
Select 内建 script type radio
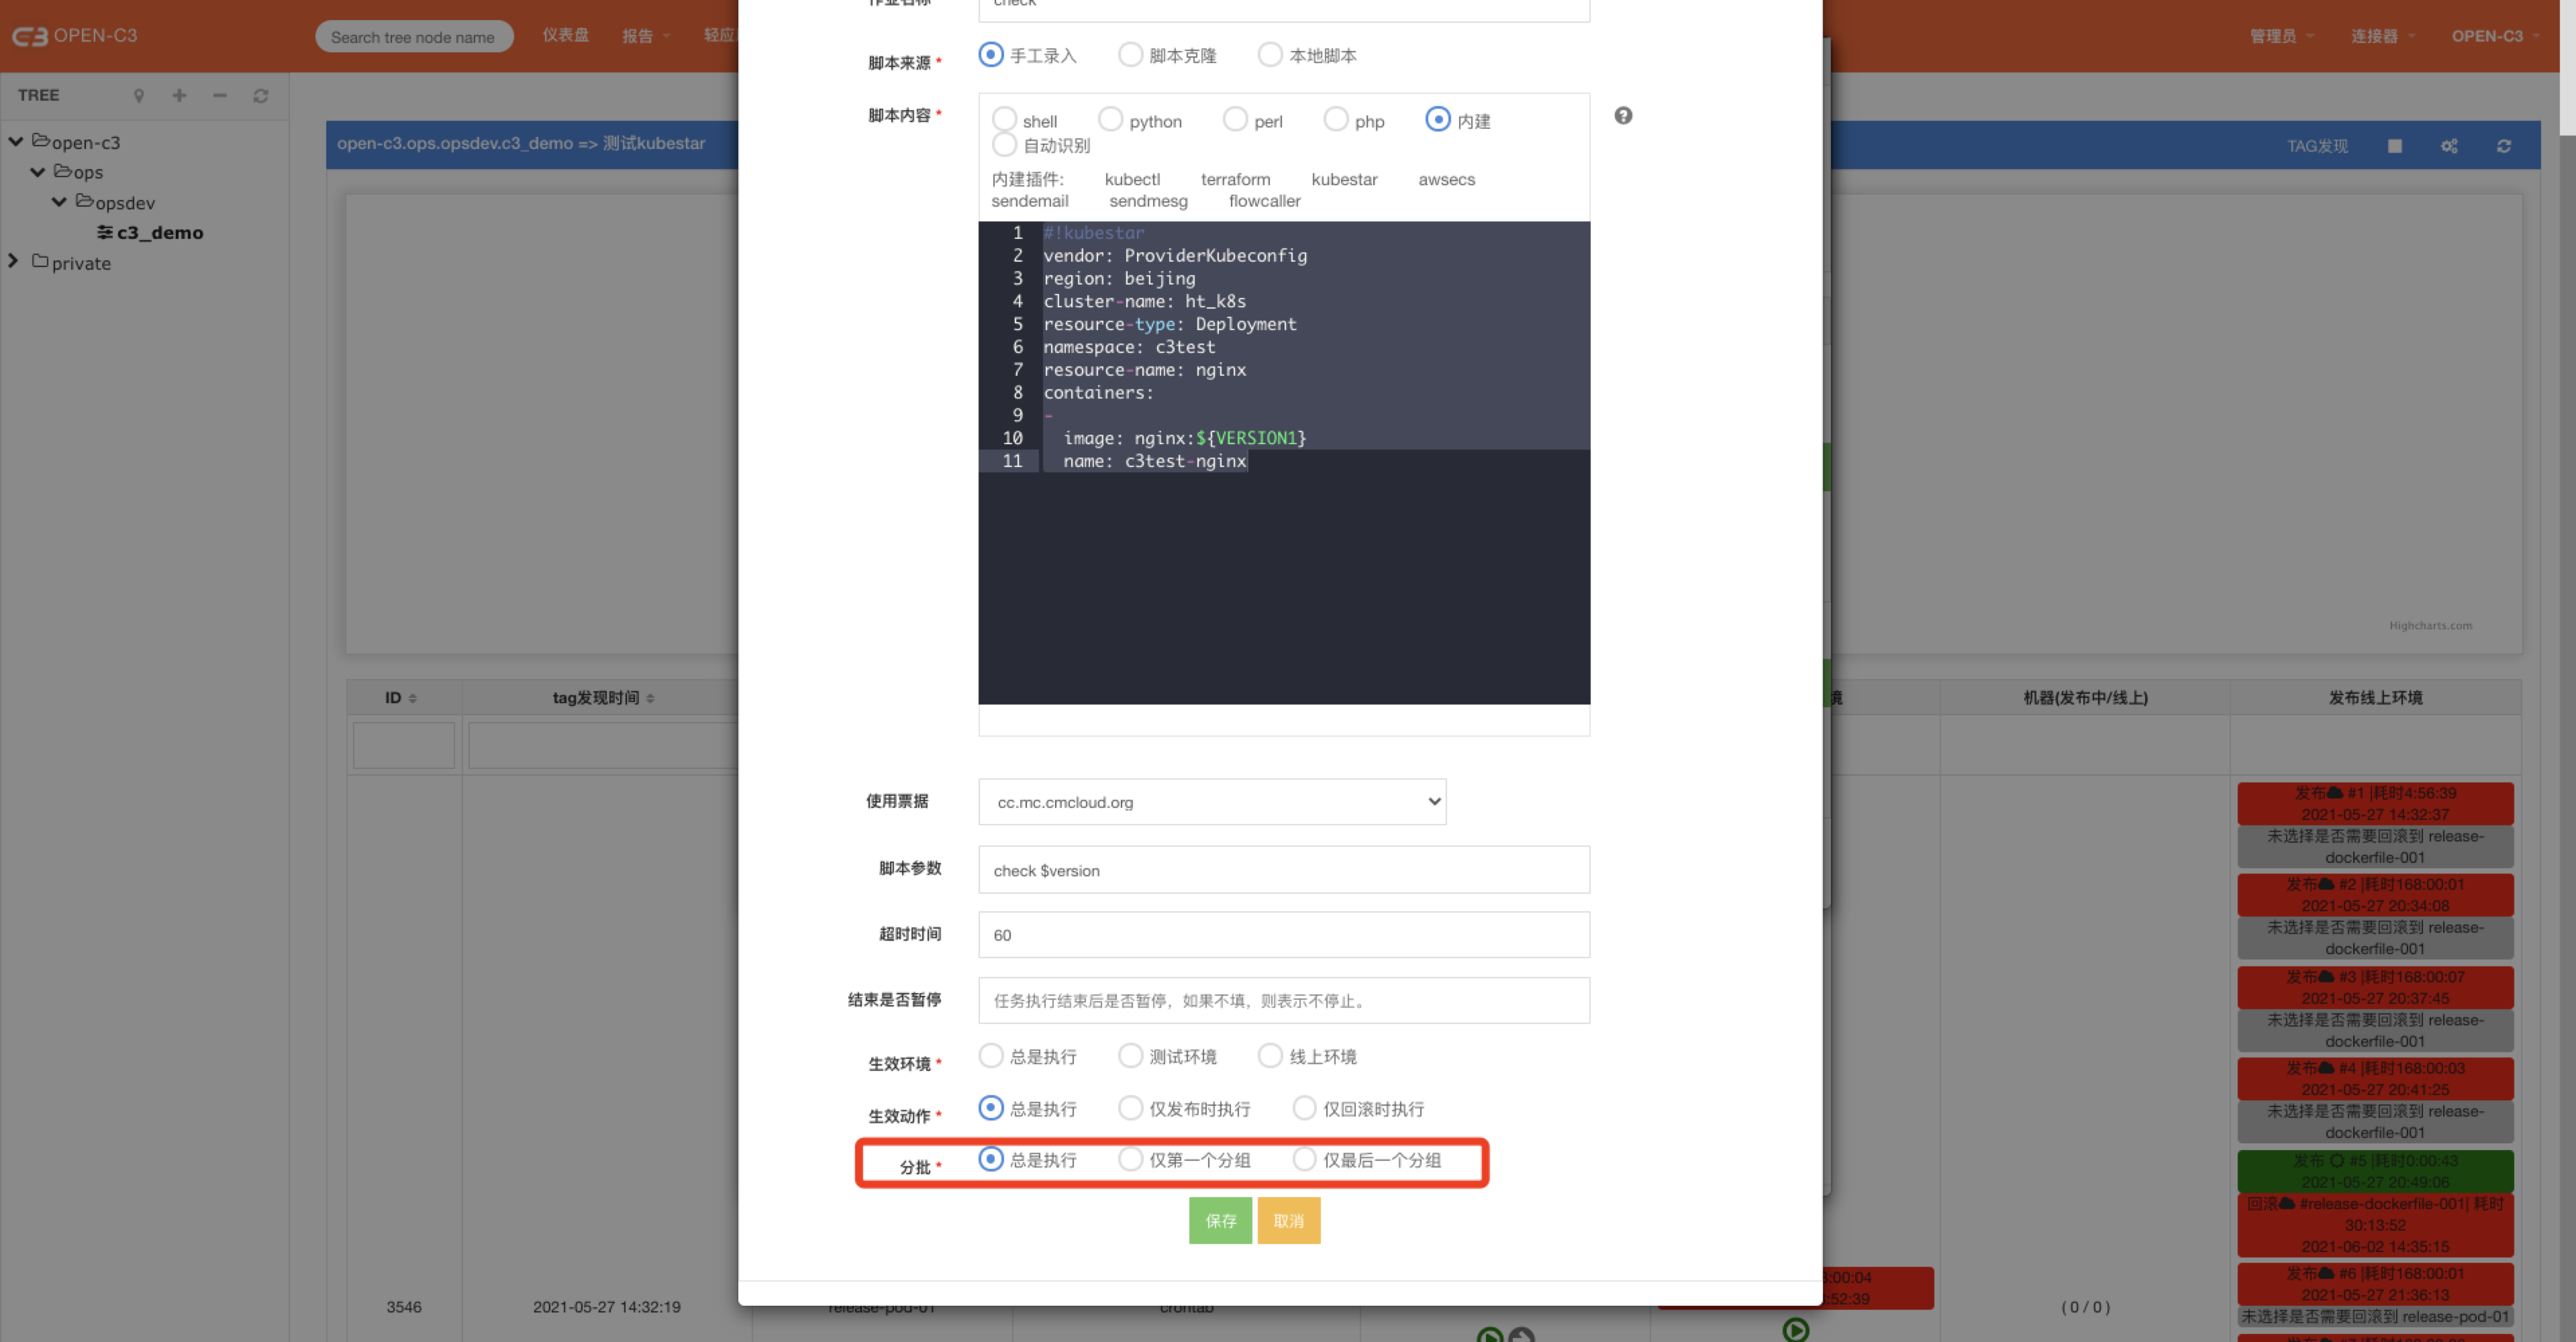pos(1437,120)
